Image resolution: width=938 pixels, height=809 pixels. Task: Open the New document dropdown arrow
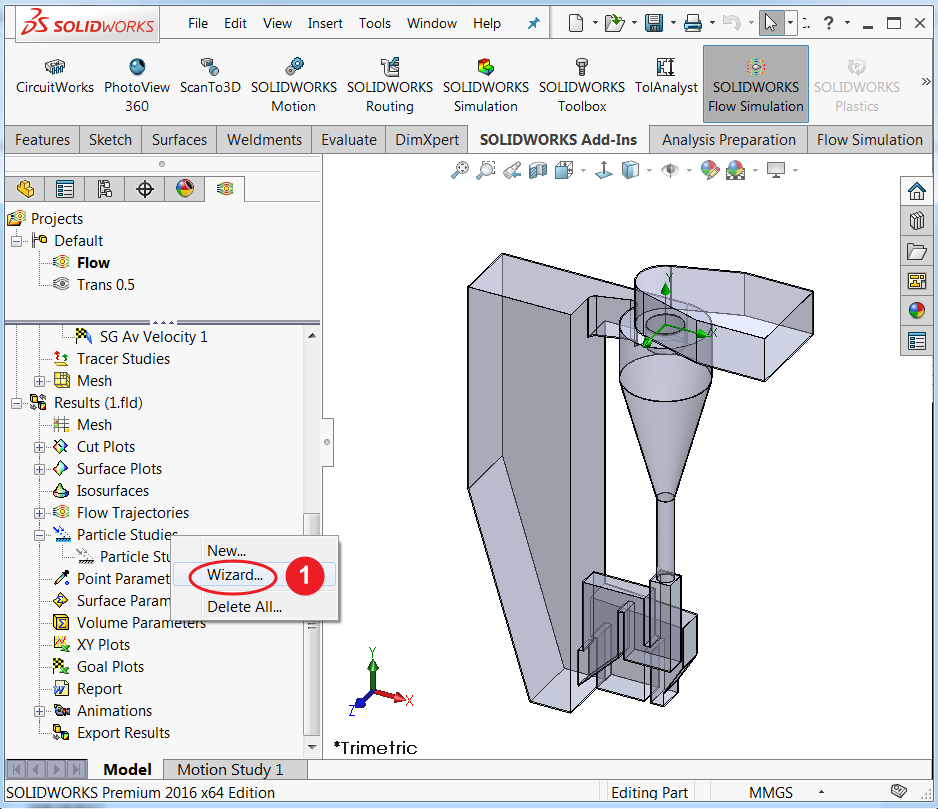point(595,23)
